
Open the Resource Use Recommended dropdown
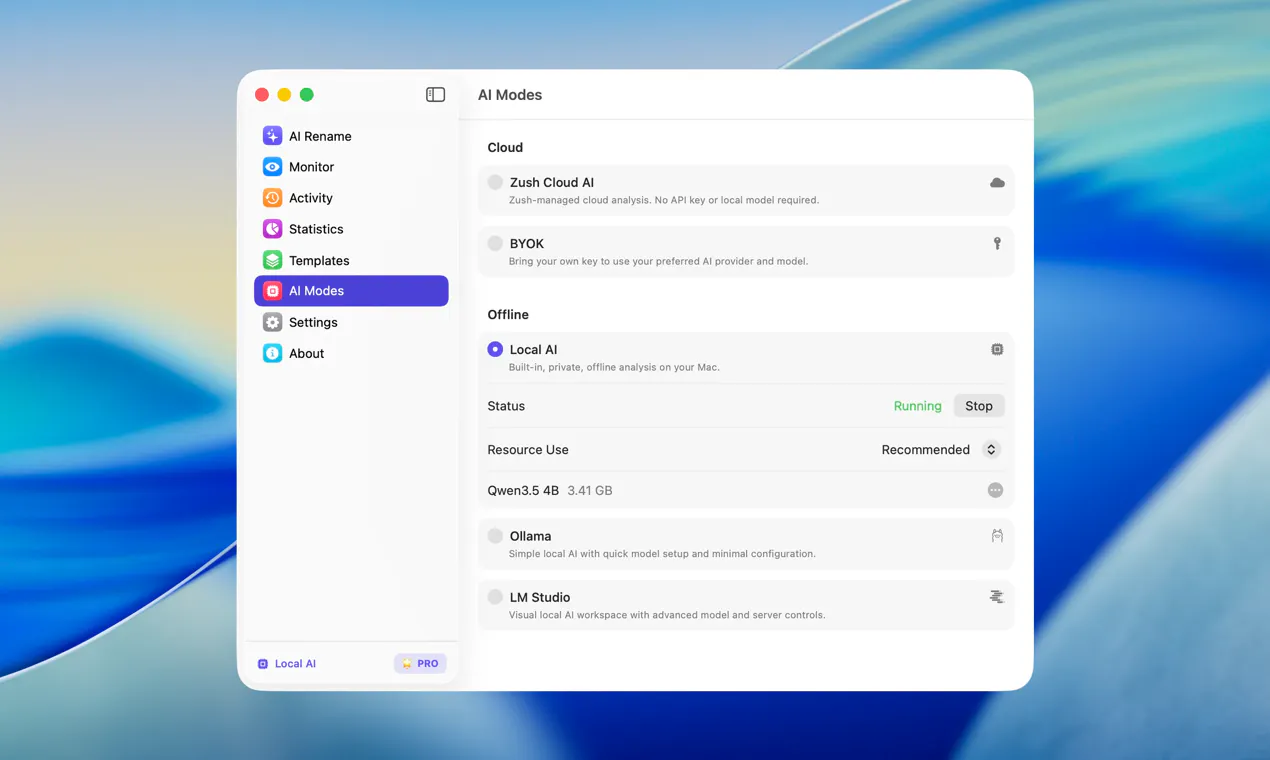click(941, 450)
